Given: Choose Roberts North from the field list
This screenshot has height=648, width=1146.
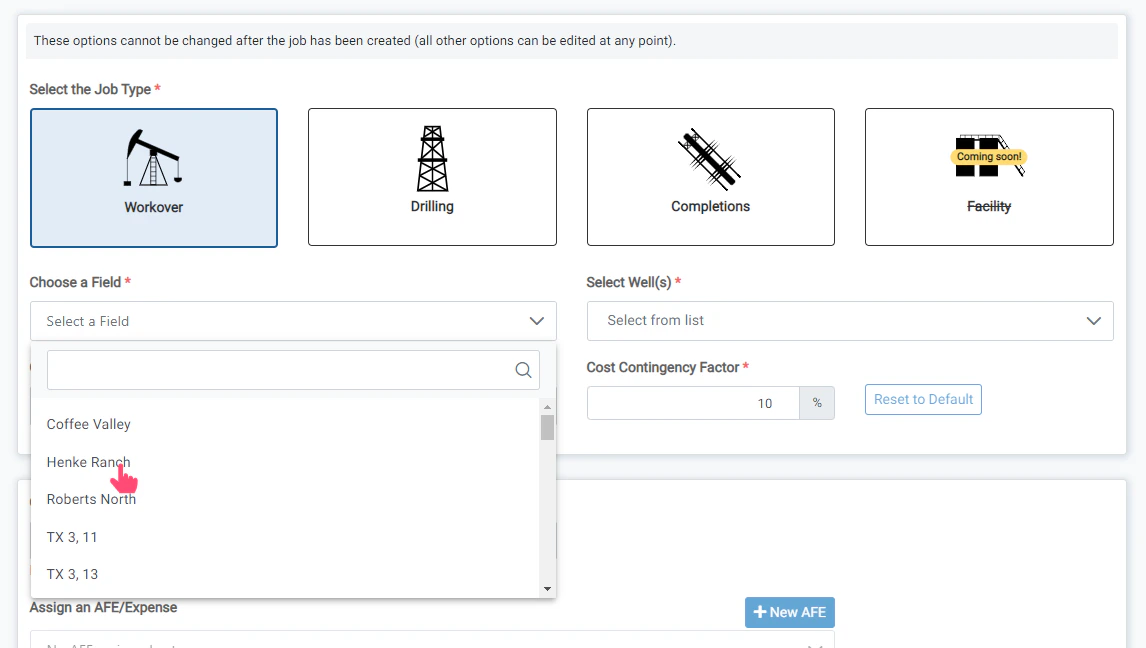Looking at the screenshot, I should (285, 500).
